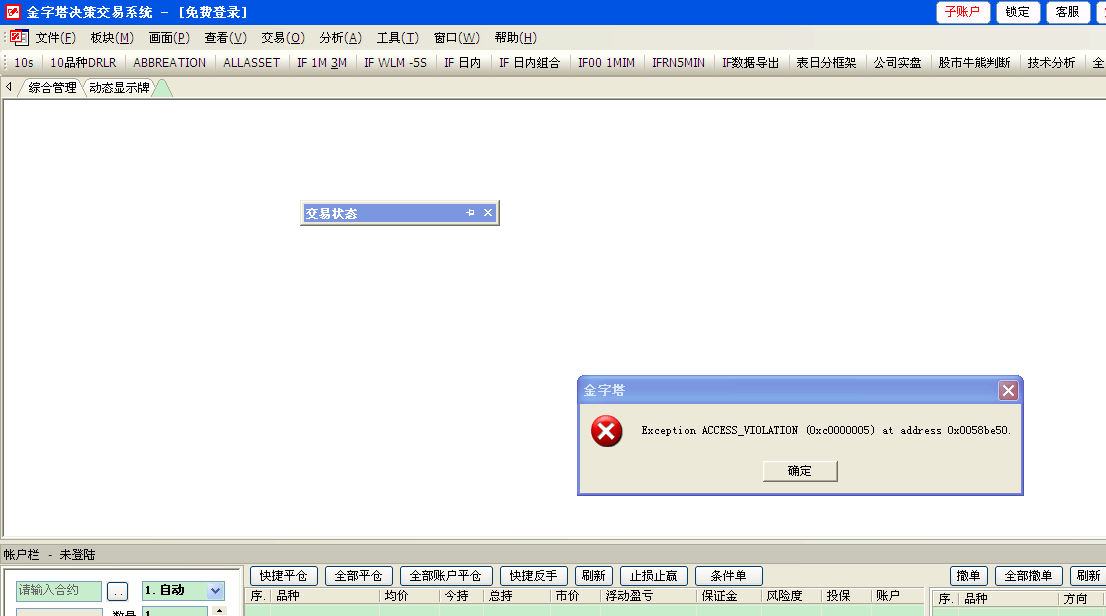Screen dimensions: 1106x616
Task: Click the 子账户 button in title bar
Action: click(x=963, y=12)
